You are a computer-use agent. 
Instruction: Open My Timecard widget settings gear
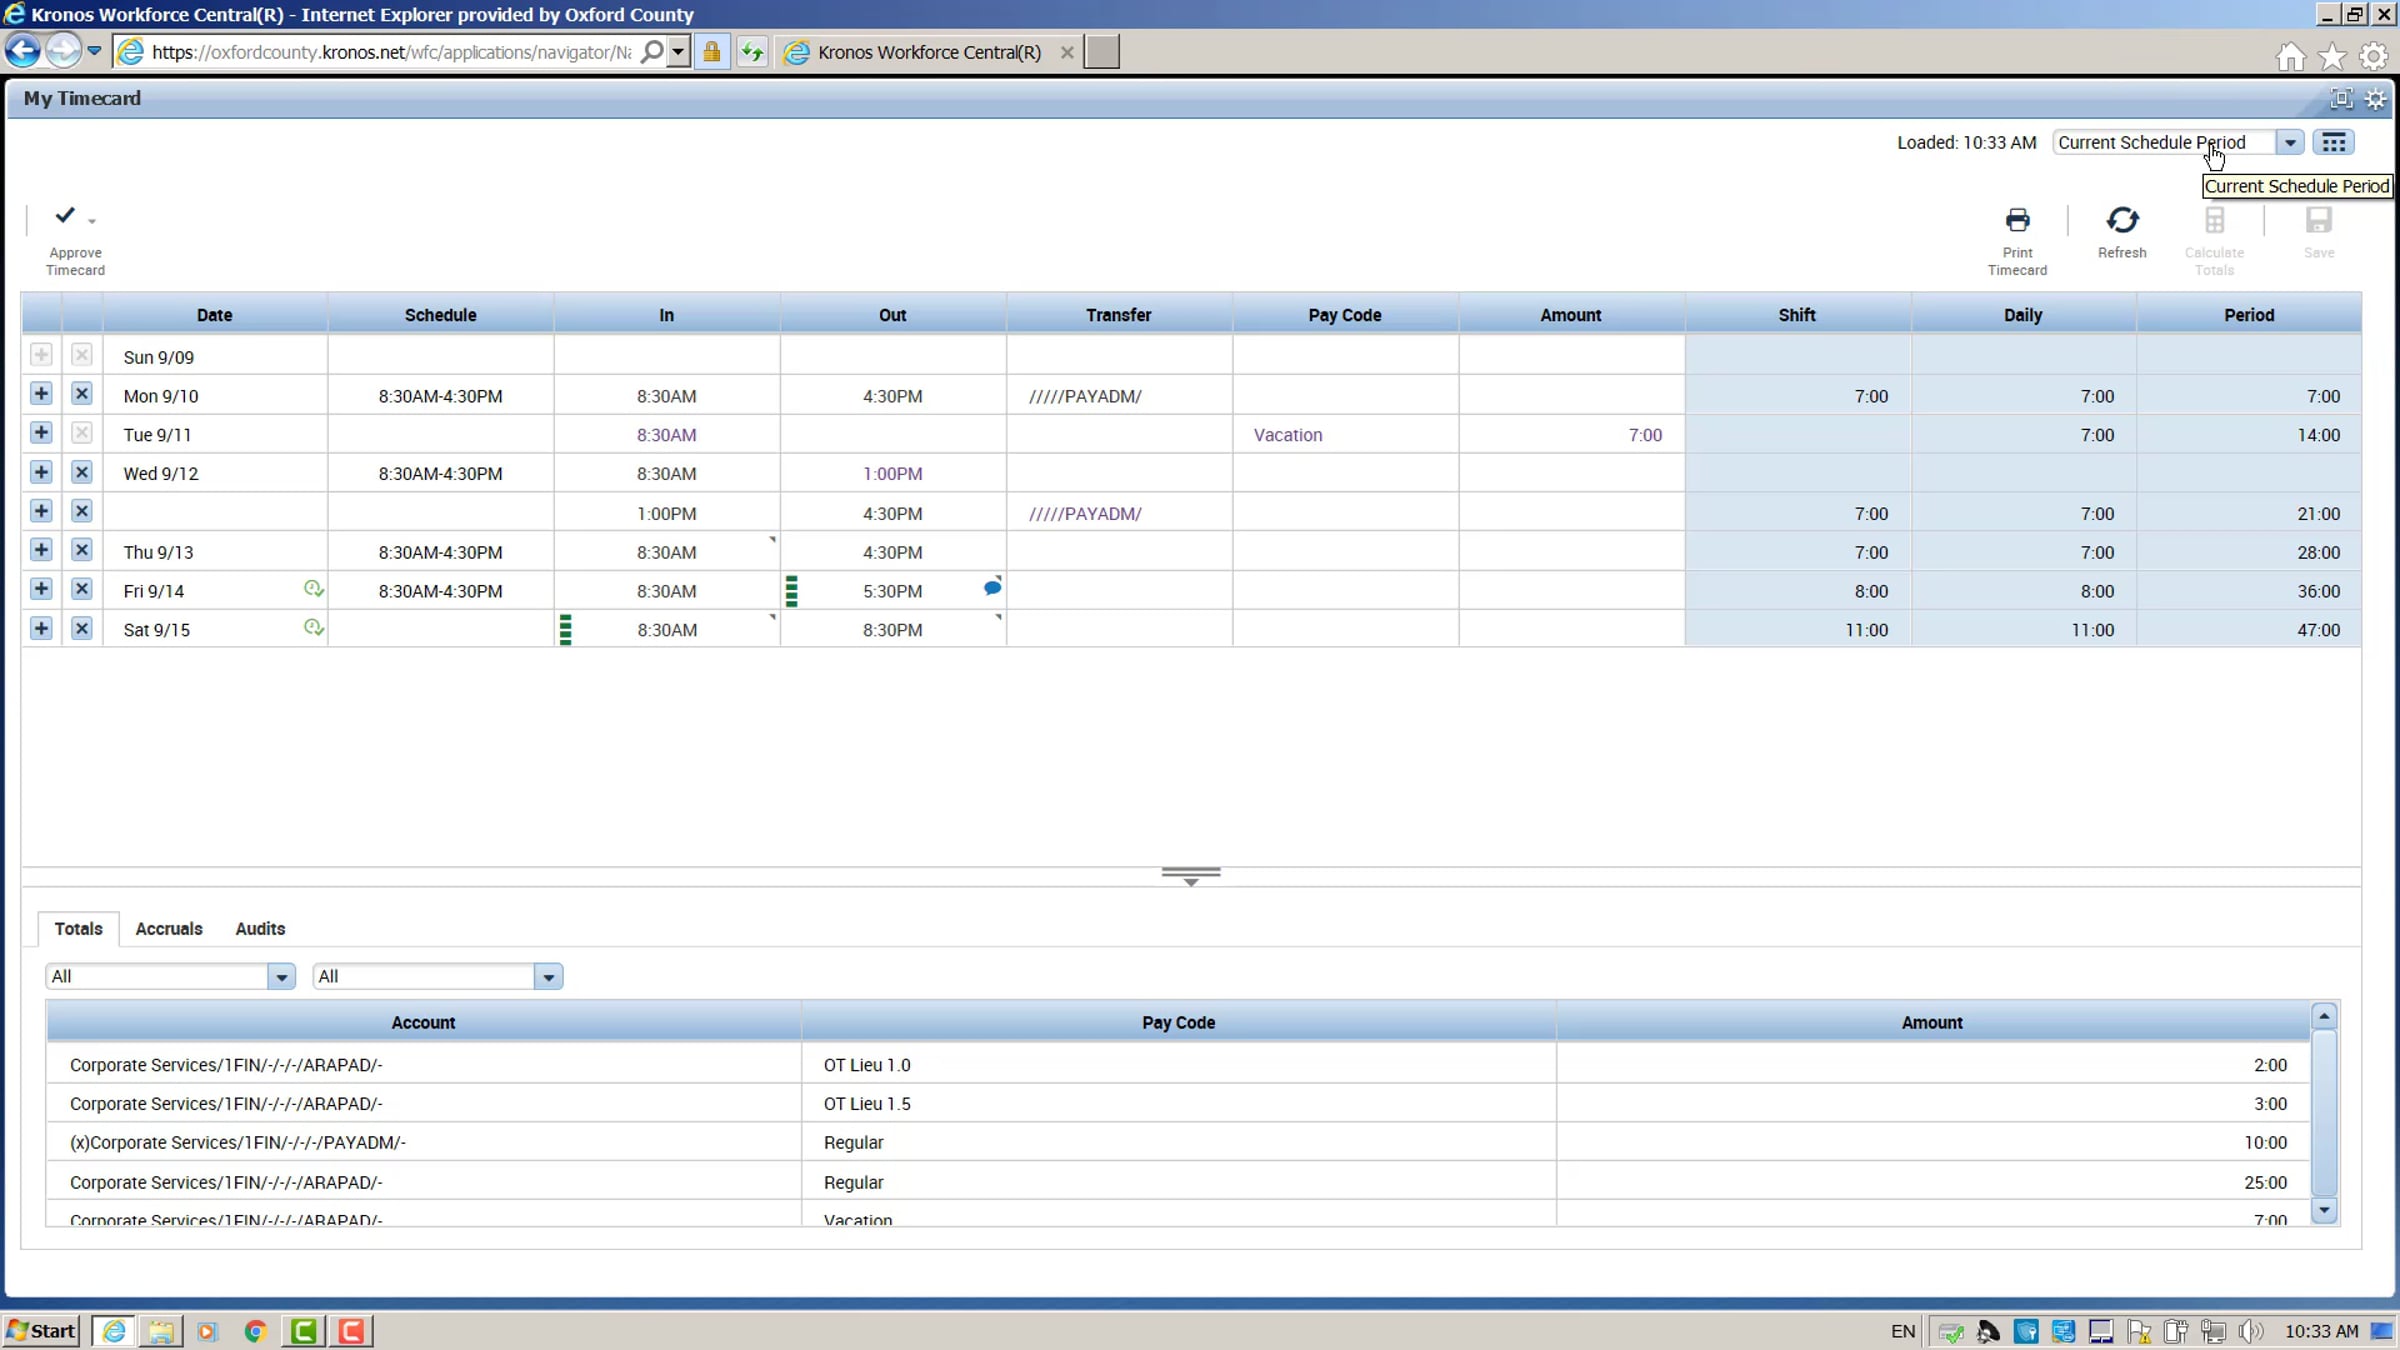tap(2376, 99)
